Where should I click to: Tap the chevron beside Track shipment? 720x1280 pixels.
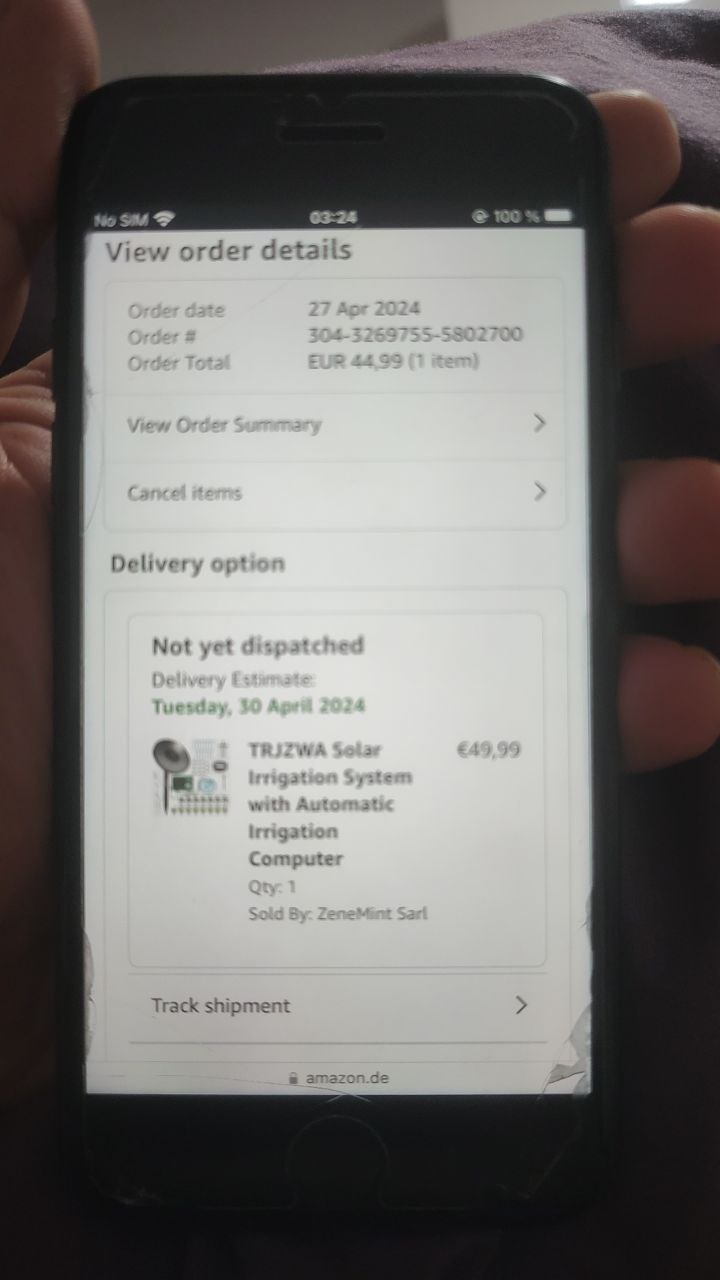click(x=521, y=1005)
